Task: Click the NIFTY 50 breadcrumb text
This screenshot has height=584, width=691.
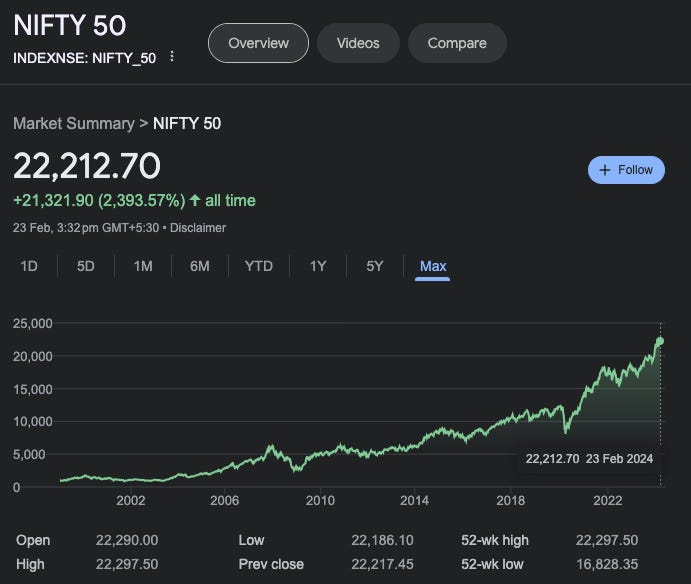Action: pyautogui.click(x=187, y=123)
